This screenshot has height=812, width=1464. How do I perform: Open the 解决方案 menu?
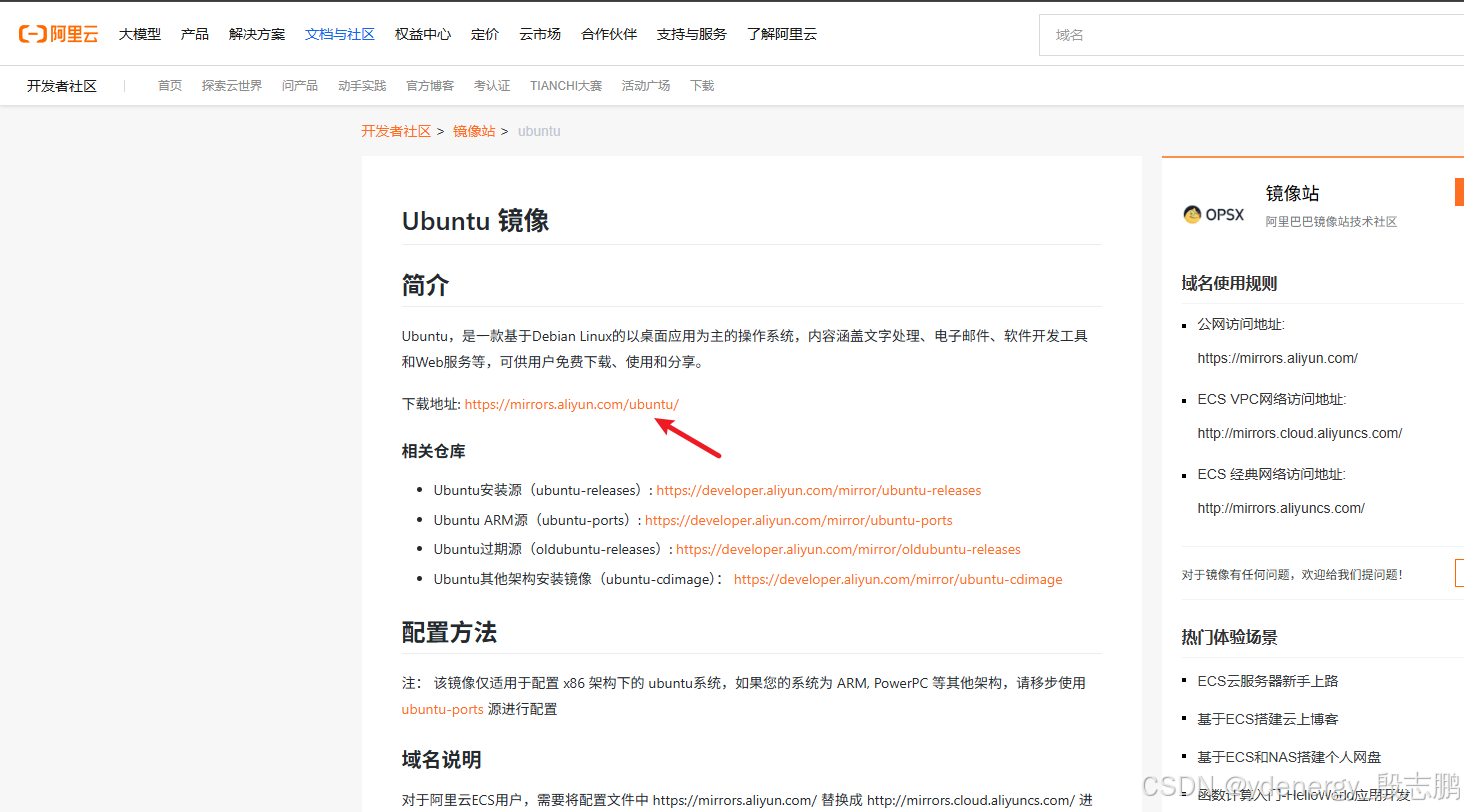click(257, 34)
